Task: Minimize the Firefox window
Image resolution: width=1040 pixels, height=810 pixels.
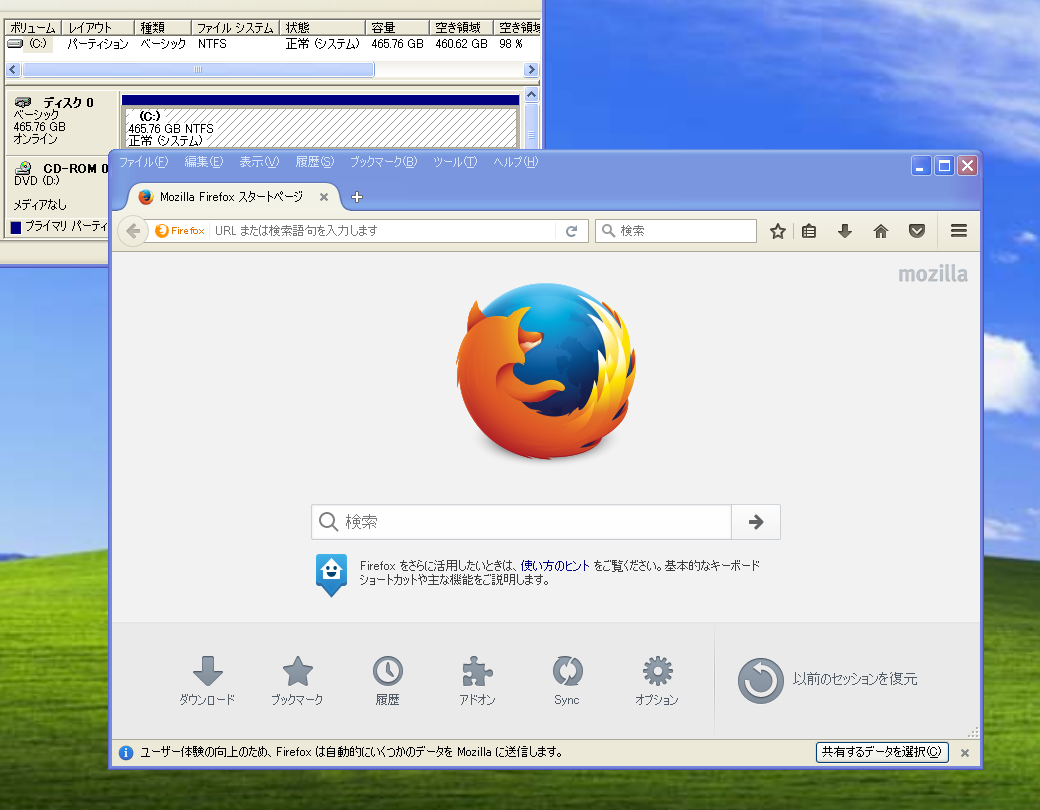Action: click(921, 166)
